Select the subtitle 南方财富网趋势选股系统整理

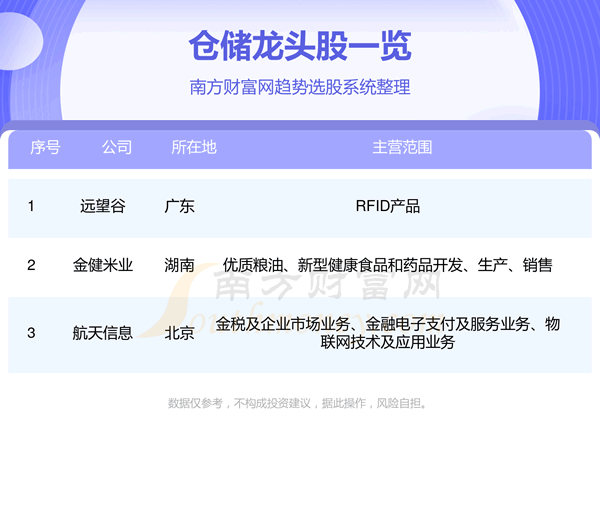300,87
